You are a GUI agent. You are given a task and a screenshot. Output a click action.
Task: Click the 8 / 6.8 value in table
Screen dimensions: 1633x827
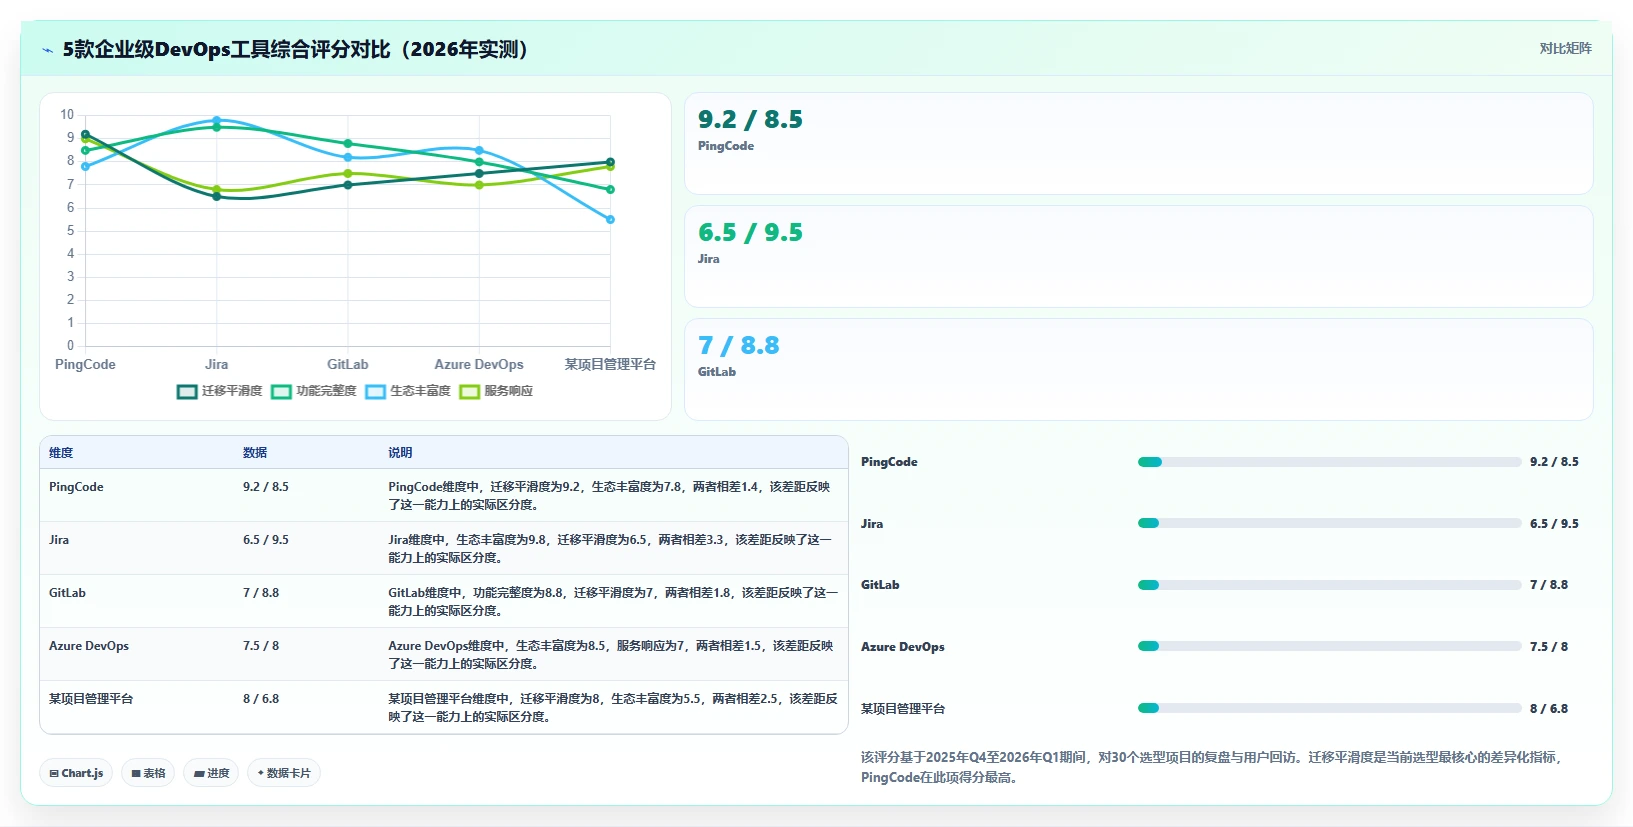pyautogui.click(x=261, y=699)
